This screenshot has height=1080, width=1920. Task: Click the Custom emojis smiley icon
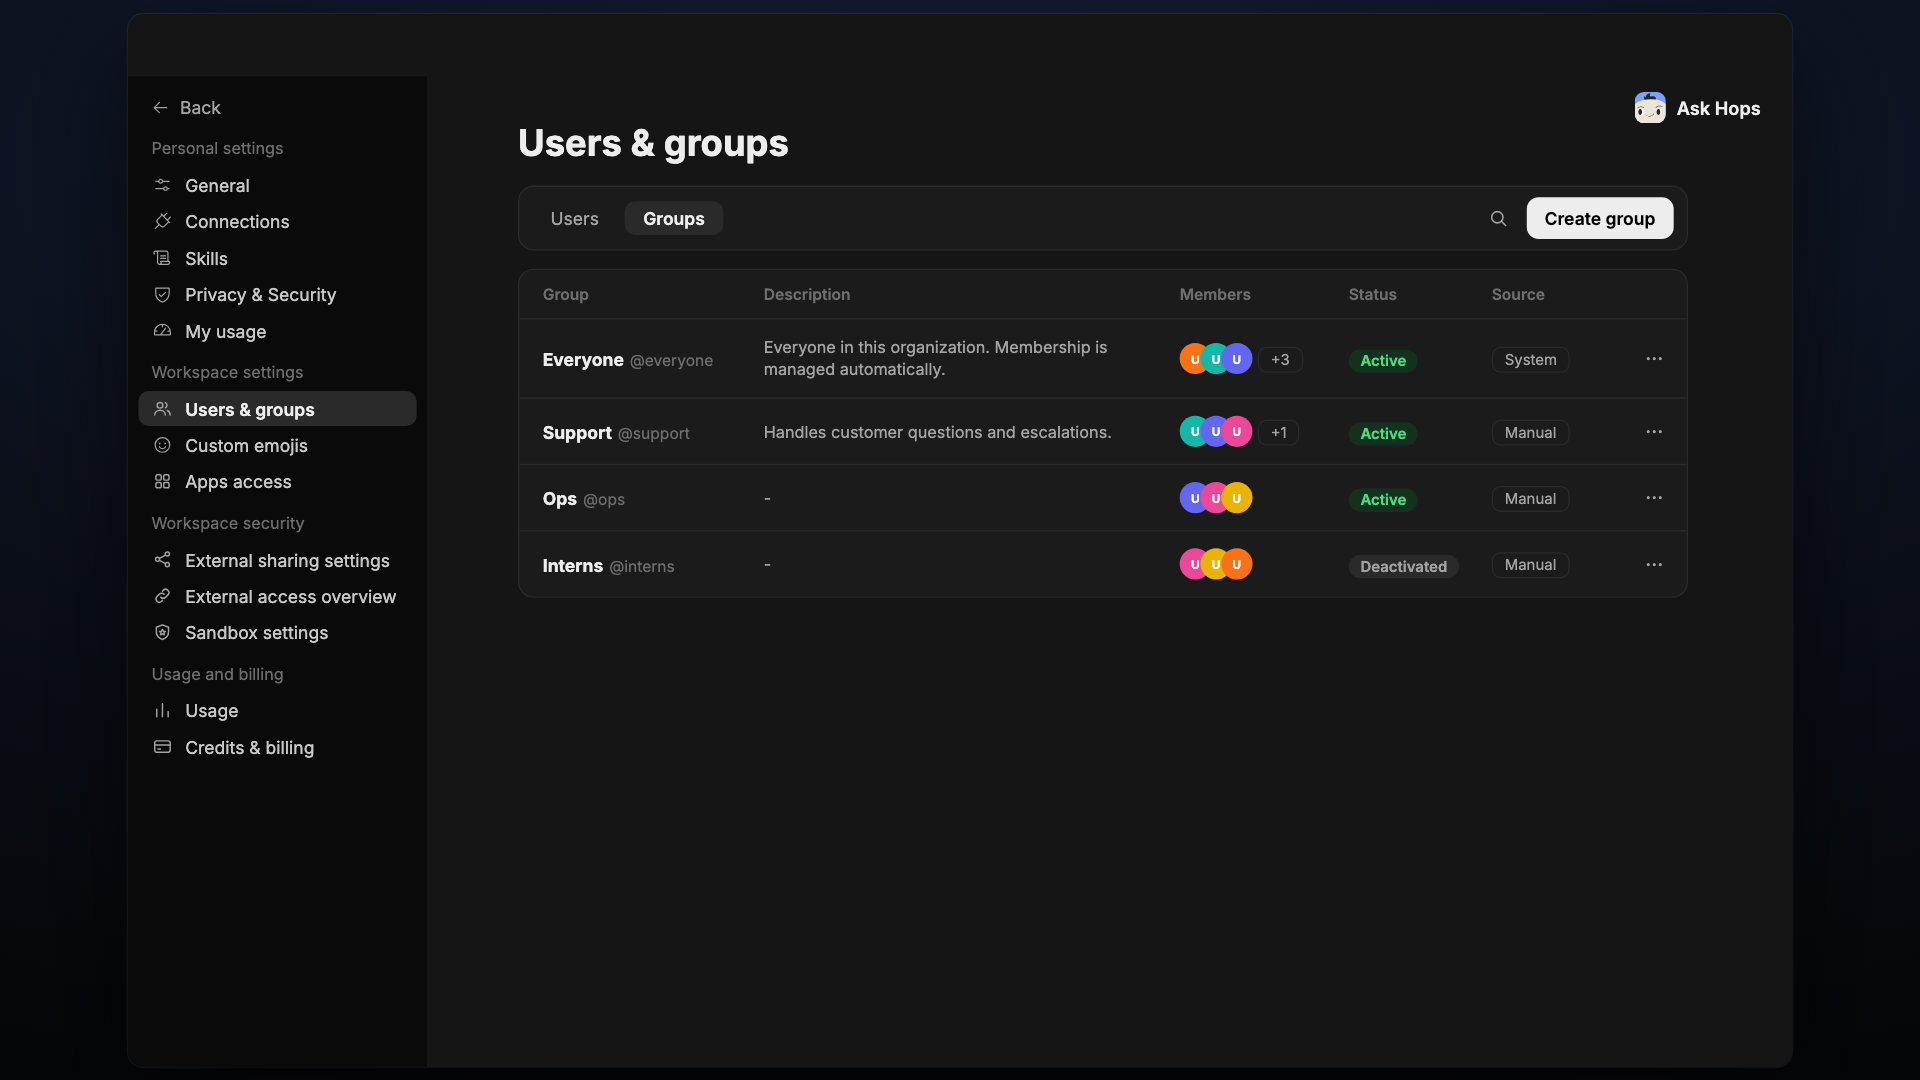pyautogui.click(x=162, y=445)
